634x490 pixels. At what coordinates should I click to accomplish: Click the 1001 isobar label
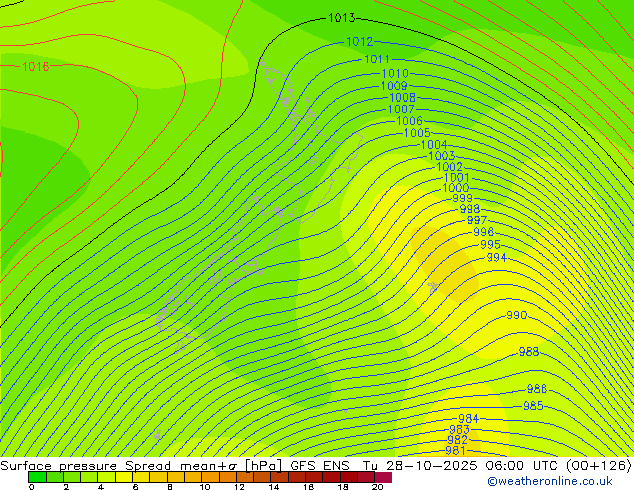[456, 177]
